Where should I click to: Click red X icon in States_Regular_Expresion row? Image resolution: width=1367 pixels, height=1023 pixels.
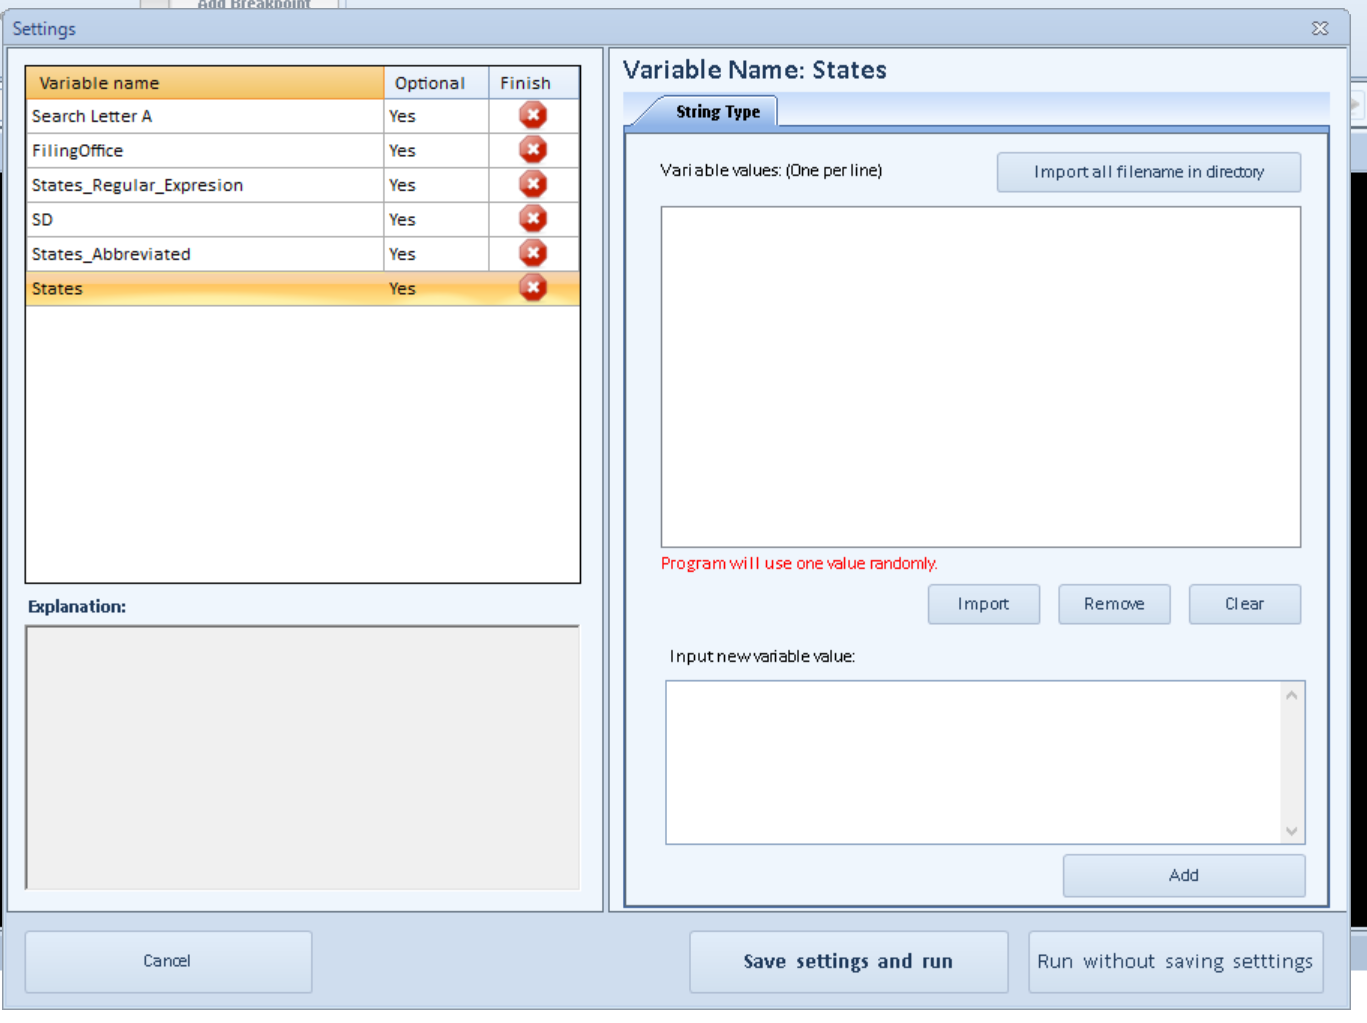click(x=533, y=184)
